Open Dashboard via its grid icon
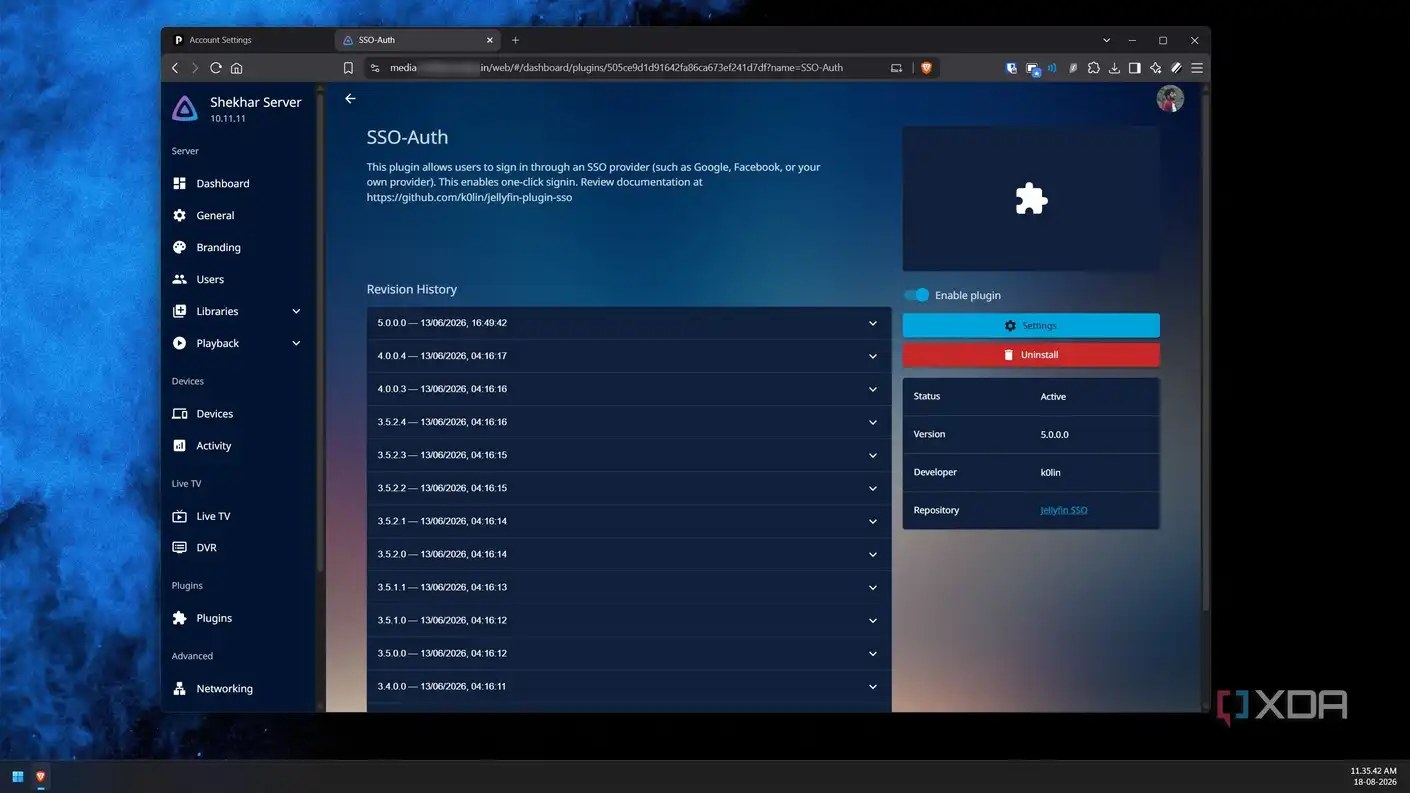The height and width of the screenshot is (793, 1410). [x=179, y=183]
